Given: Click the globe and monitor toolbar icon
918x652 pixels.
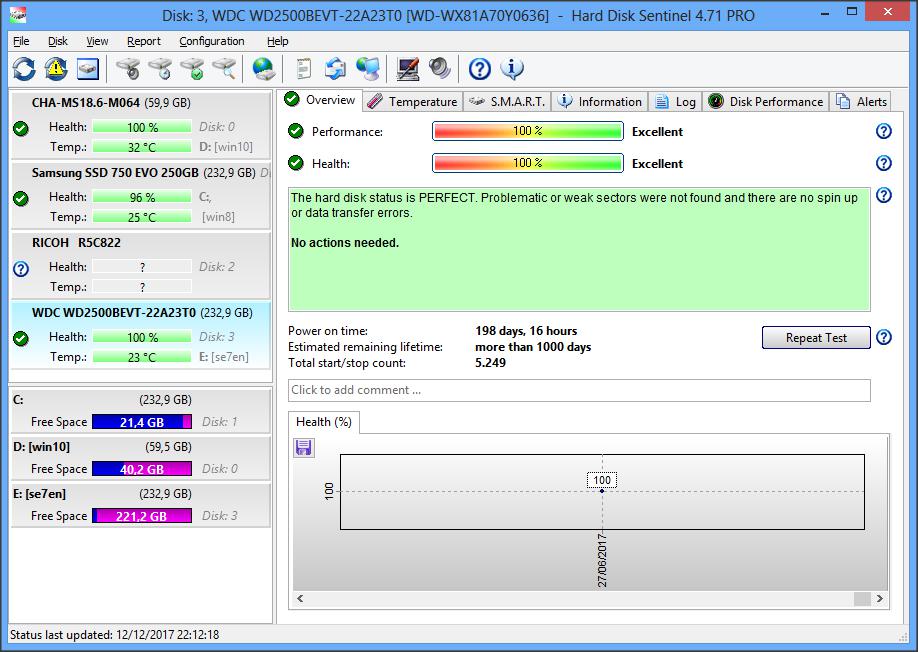Looking at the screenshot, I should coord(368,68).
